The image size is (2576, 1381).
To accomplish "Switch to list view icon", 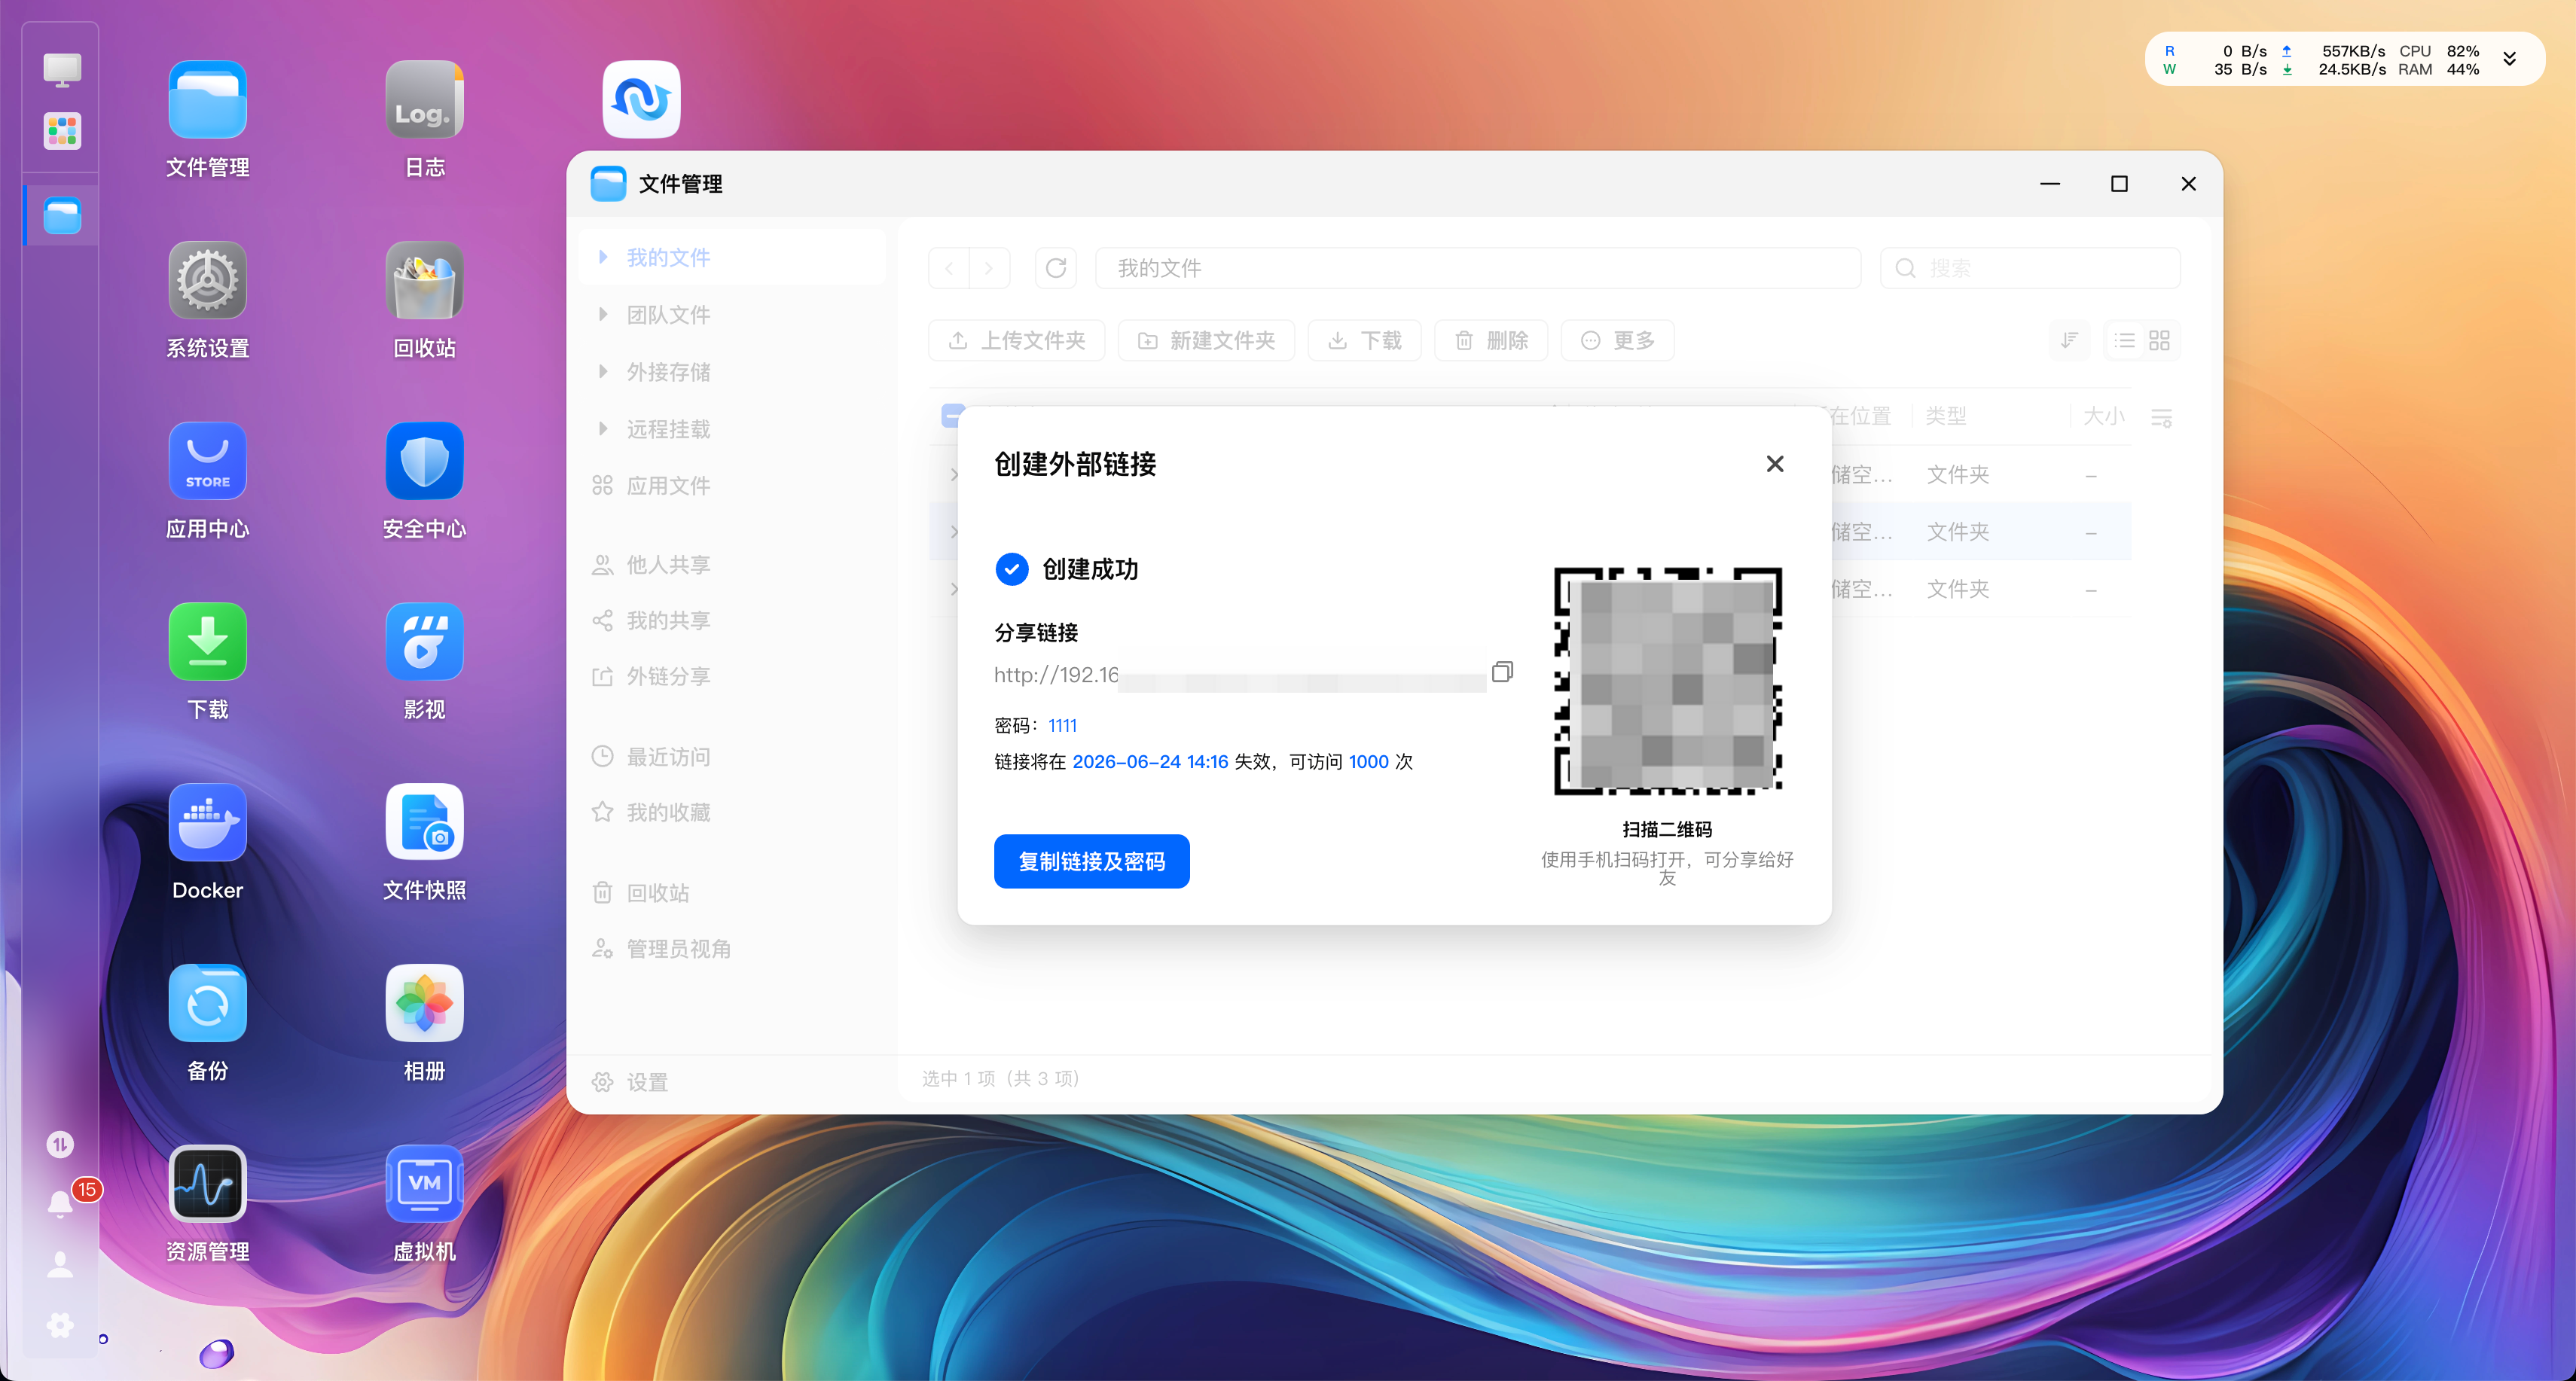I will click(2125, 341).
